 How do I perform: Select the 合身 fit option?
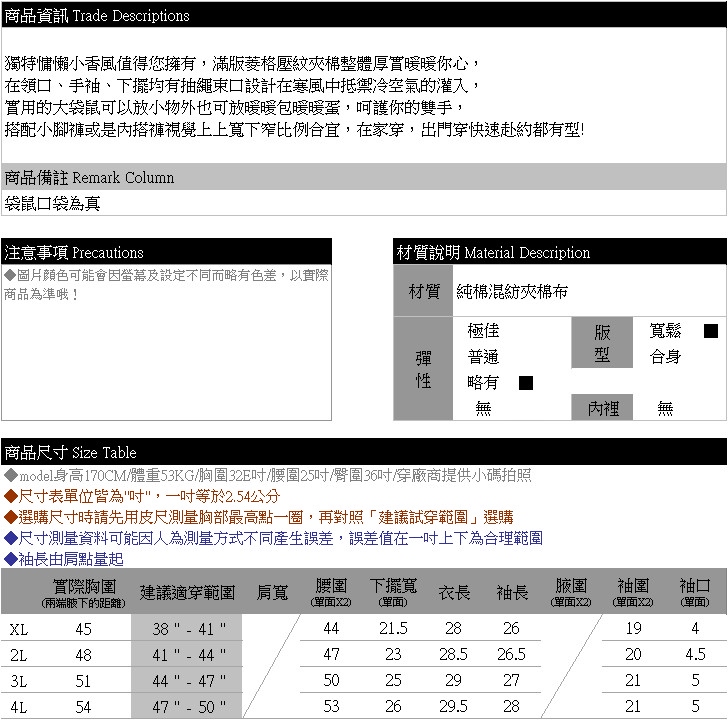(665, 357)
